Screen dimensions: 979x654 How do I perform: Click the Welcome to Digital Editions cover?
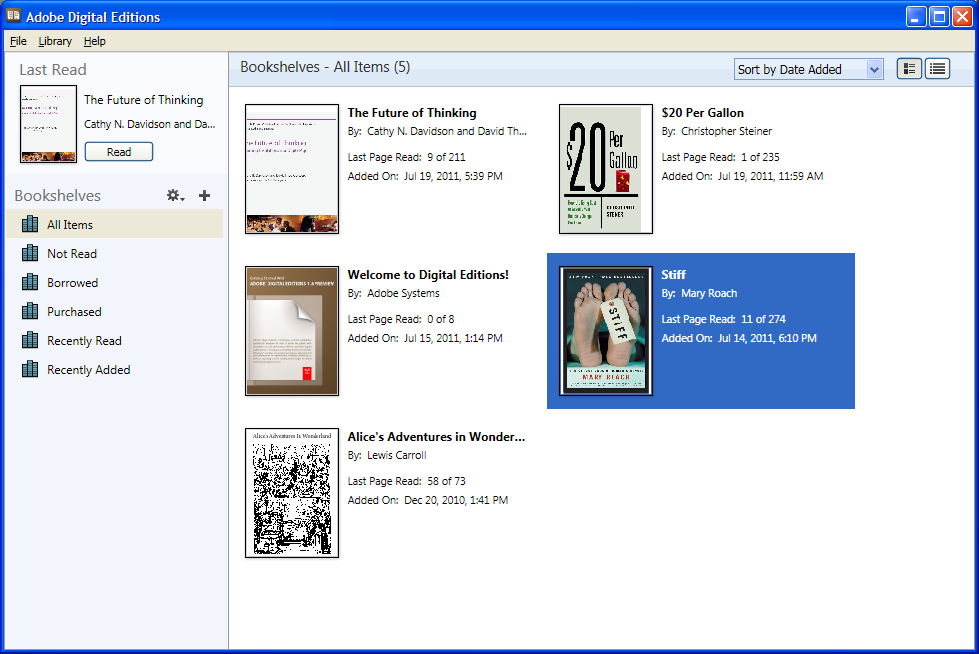pyautogui.click(x=292, y=331)
